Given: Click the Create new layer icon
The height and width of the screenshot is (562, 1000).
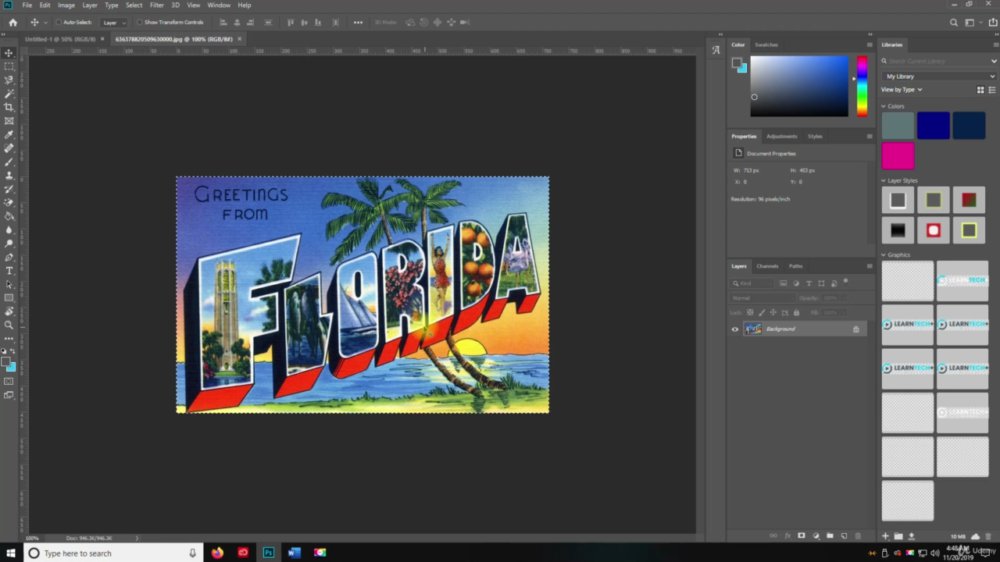Looking at the screenshot, I should 844,536.
